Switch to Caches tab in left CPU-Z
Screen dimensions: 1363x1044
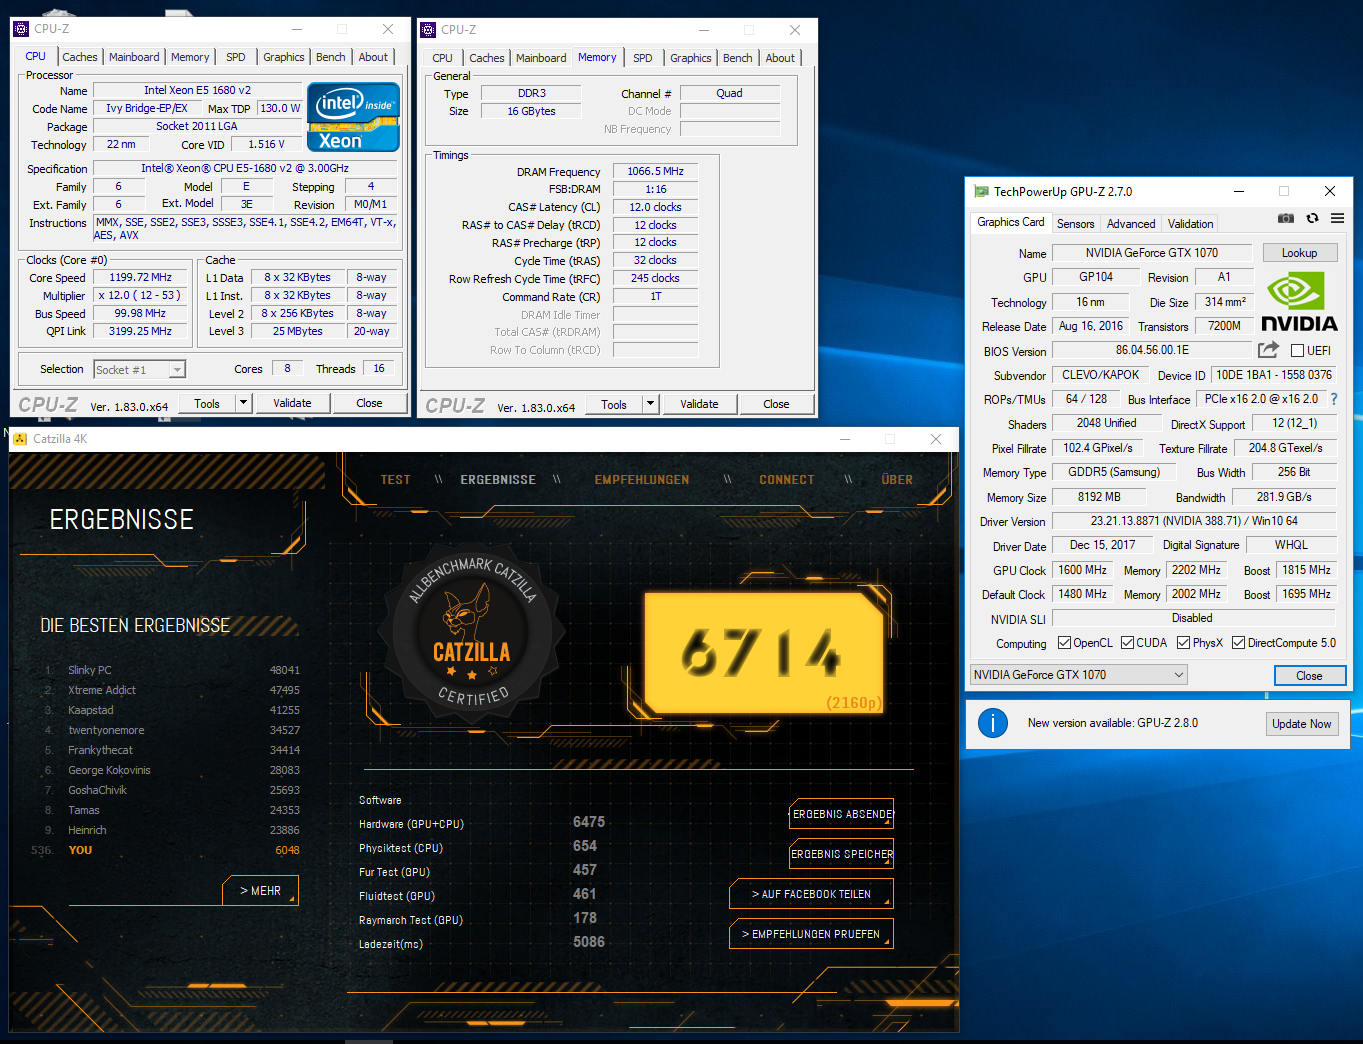pyautogui.click(x=80, y=57)
